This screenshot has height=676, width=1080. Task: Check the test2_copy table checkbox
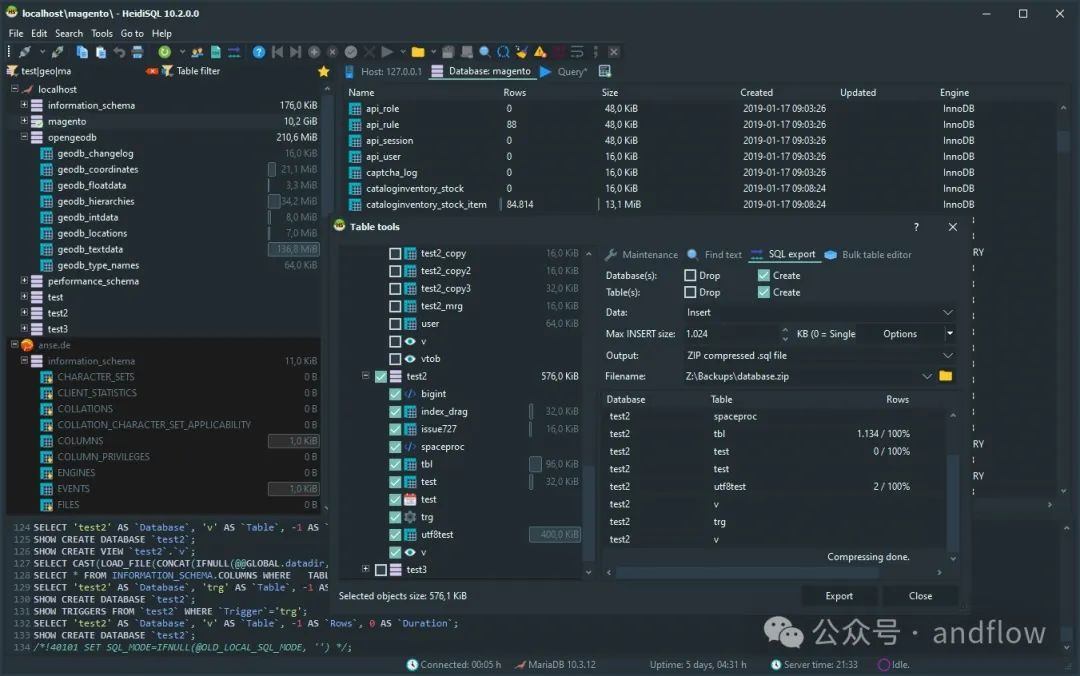[x=395, y=254]
